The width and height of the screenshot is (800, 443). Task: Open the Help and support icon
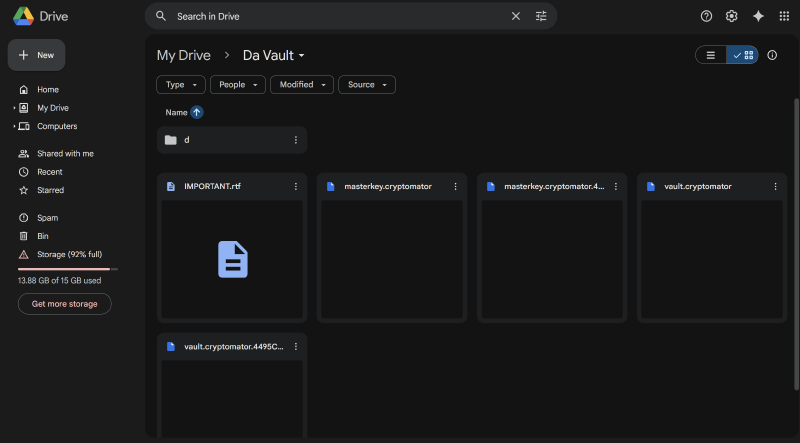tap(706, 16)
